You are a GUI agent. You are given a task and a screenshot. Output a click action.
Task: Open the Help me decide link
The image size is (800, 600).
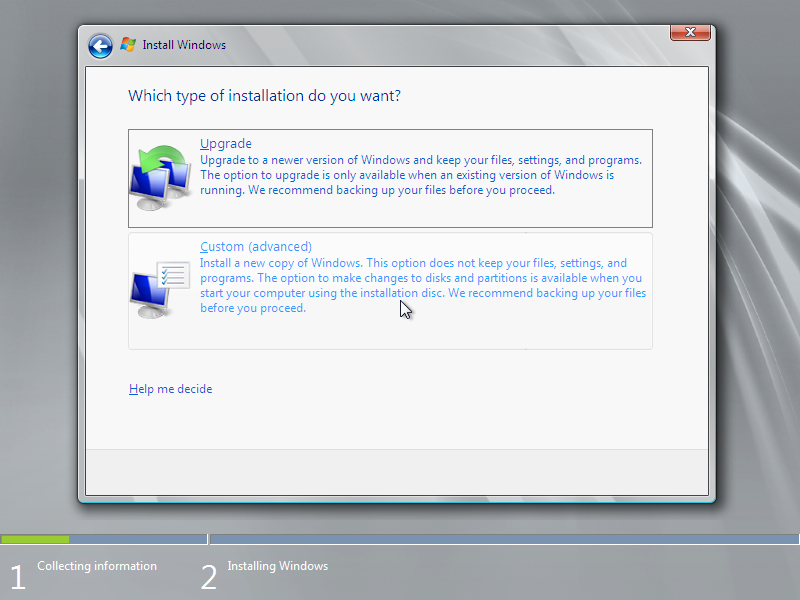point(170,389)
